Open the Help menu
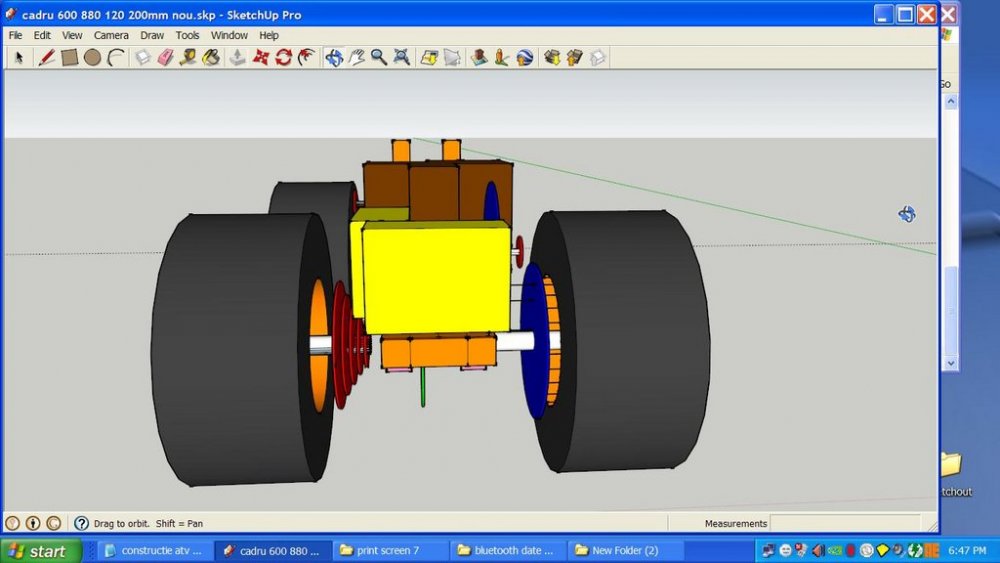 pyautogui.click(x=268, y=35)
